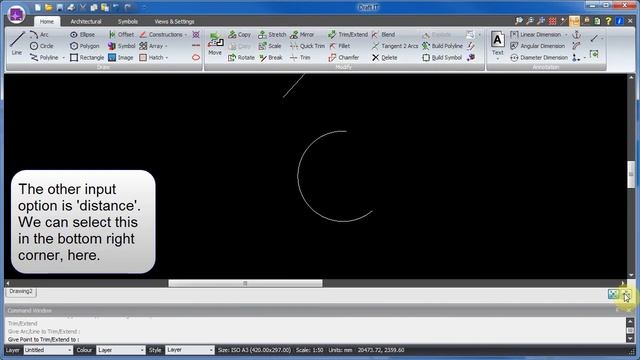The height and width of the screenshot is (360, 640).
Task: Switch to the Architectural tab
Action: (x=86, y=21)
